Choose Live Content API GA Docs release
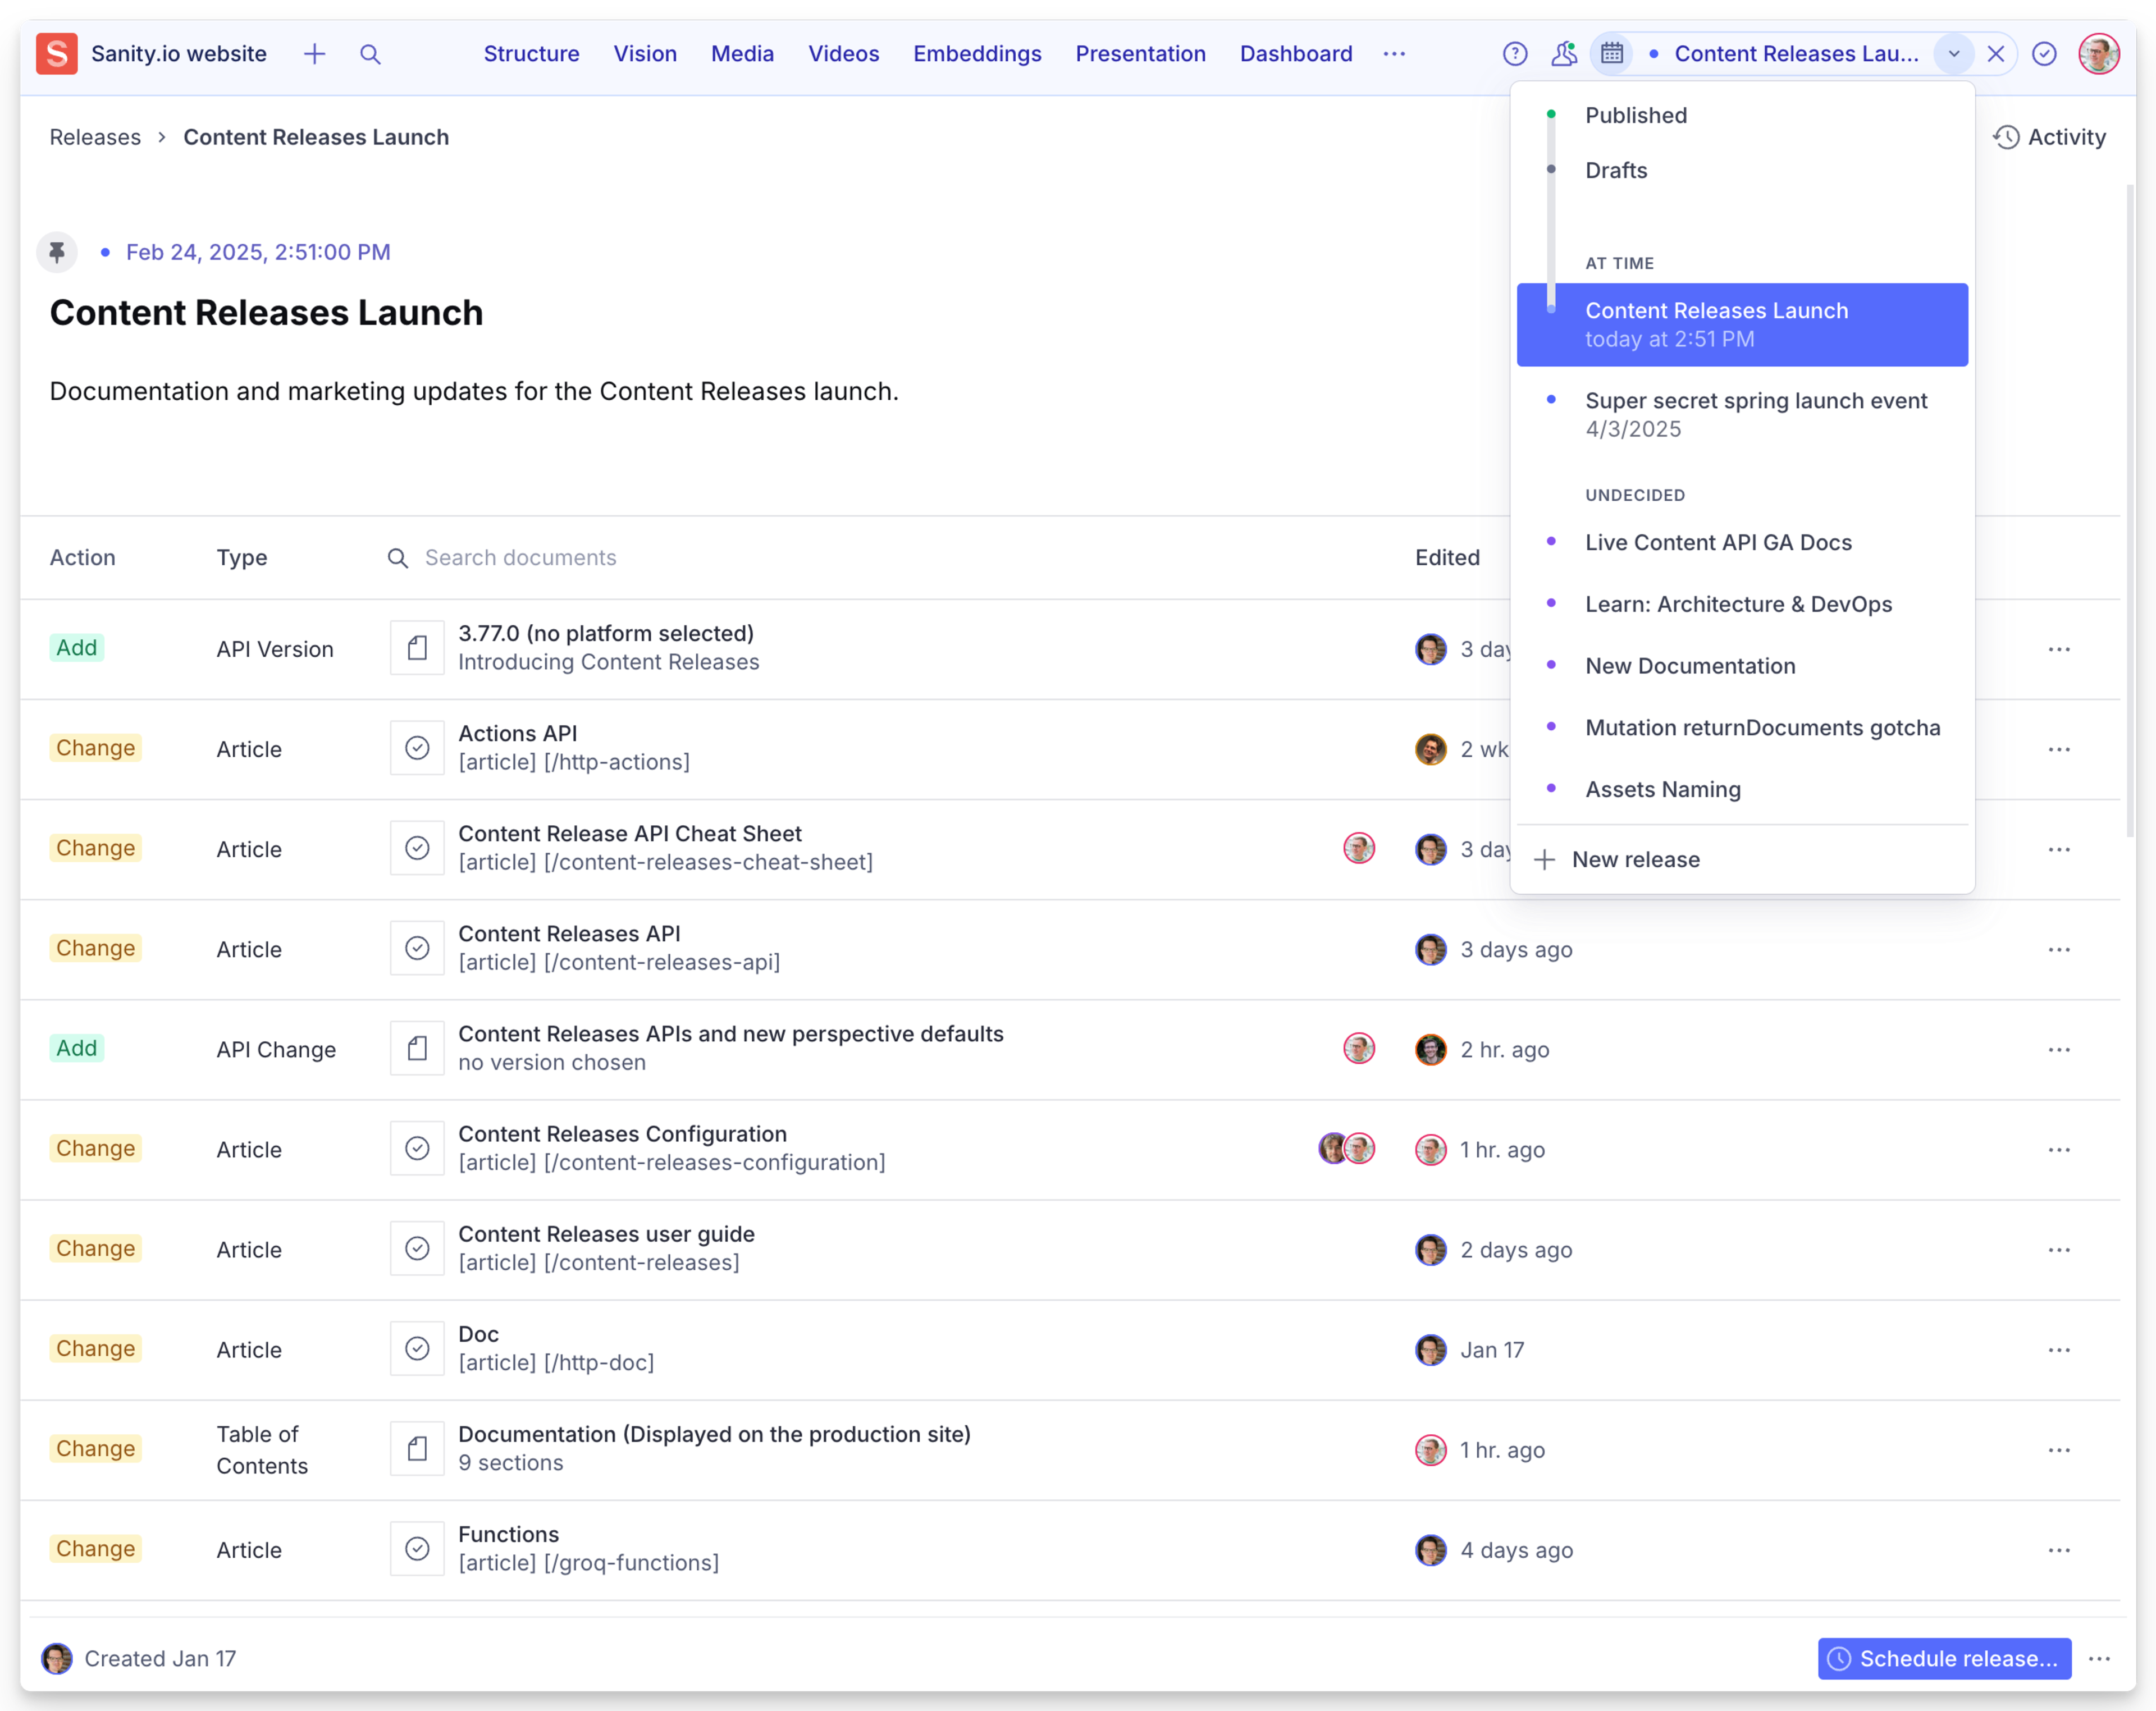 1742,543
